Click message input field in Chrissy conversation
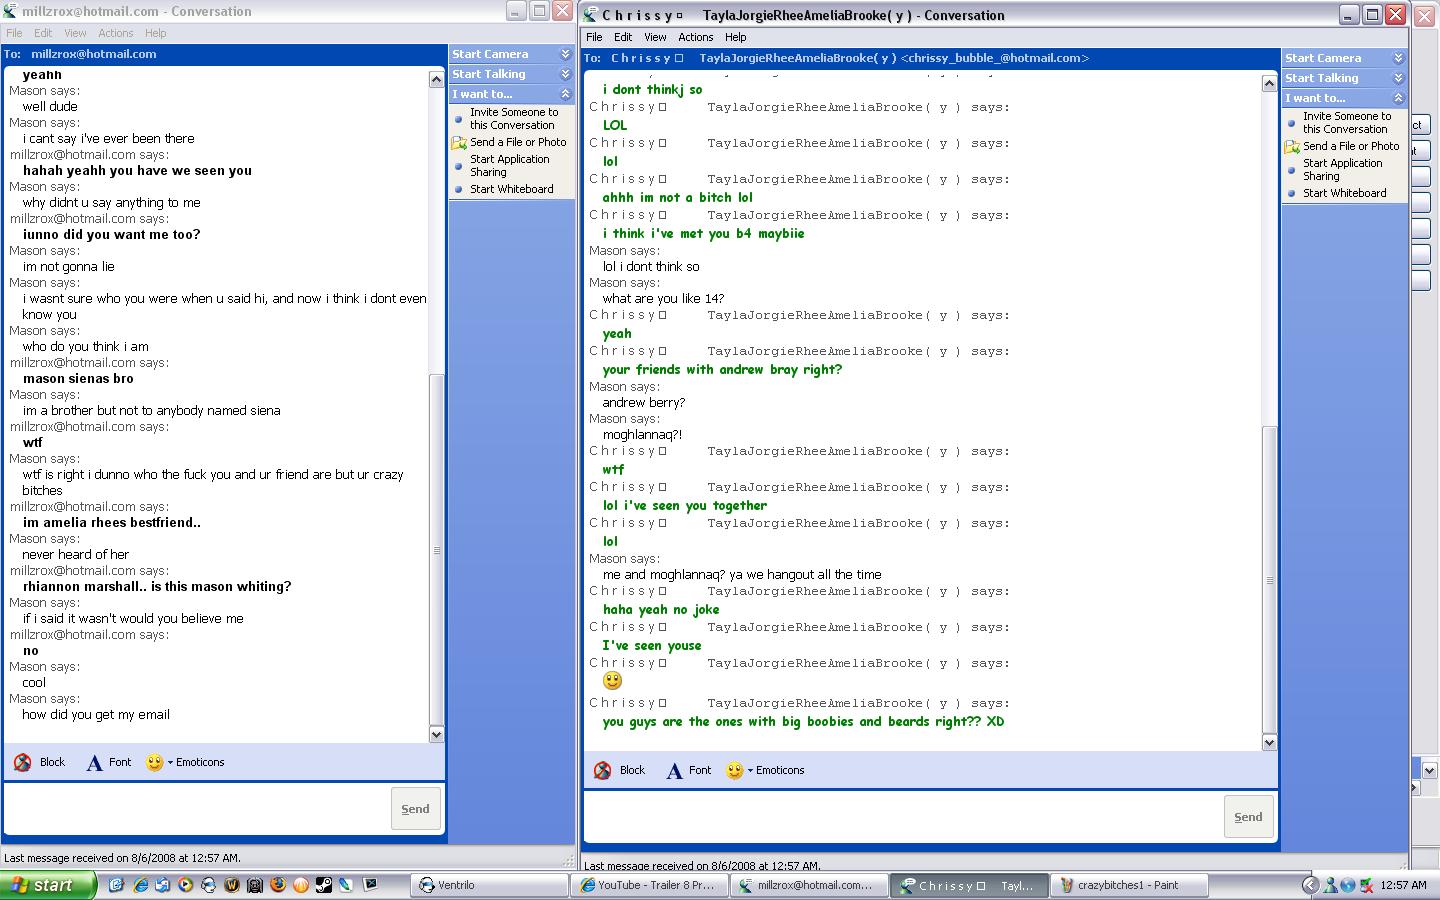This screenshot has height=900, width=1440. pyautogui.click(x=900, y=817)
